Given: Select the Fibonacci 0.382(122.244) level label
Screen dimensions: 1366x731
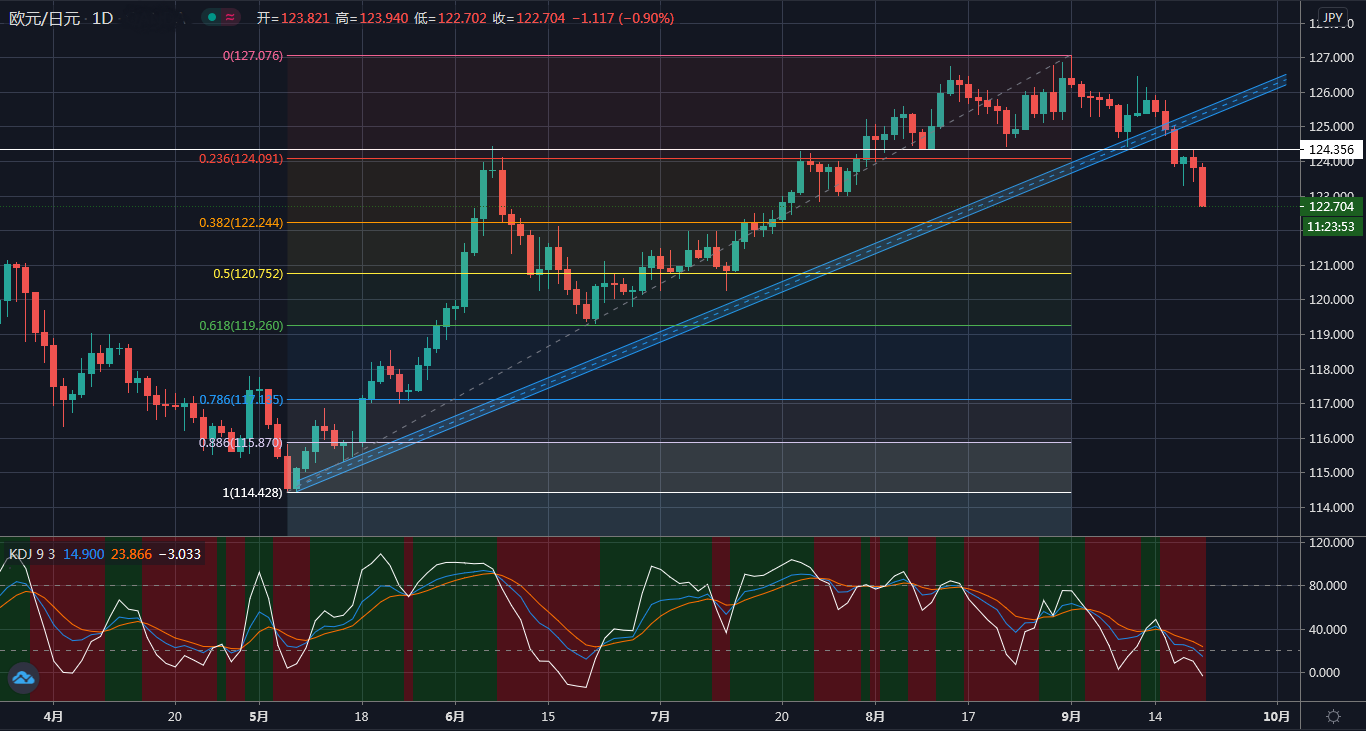Looking at the screenshot, I should [239, 223].
